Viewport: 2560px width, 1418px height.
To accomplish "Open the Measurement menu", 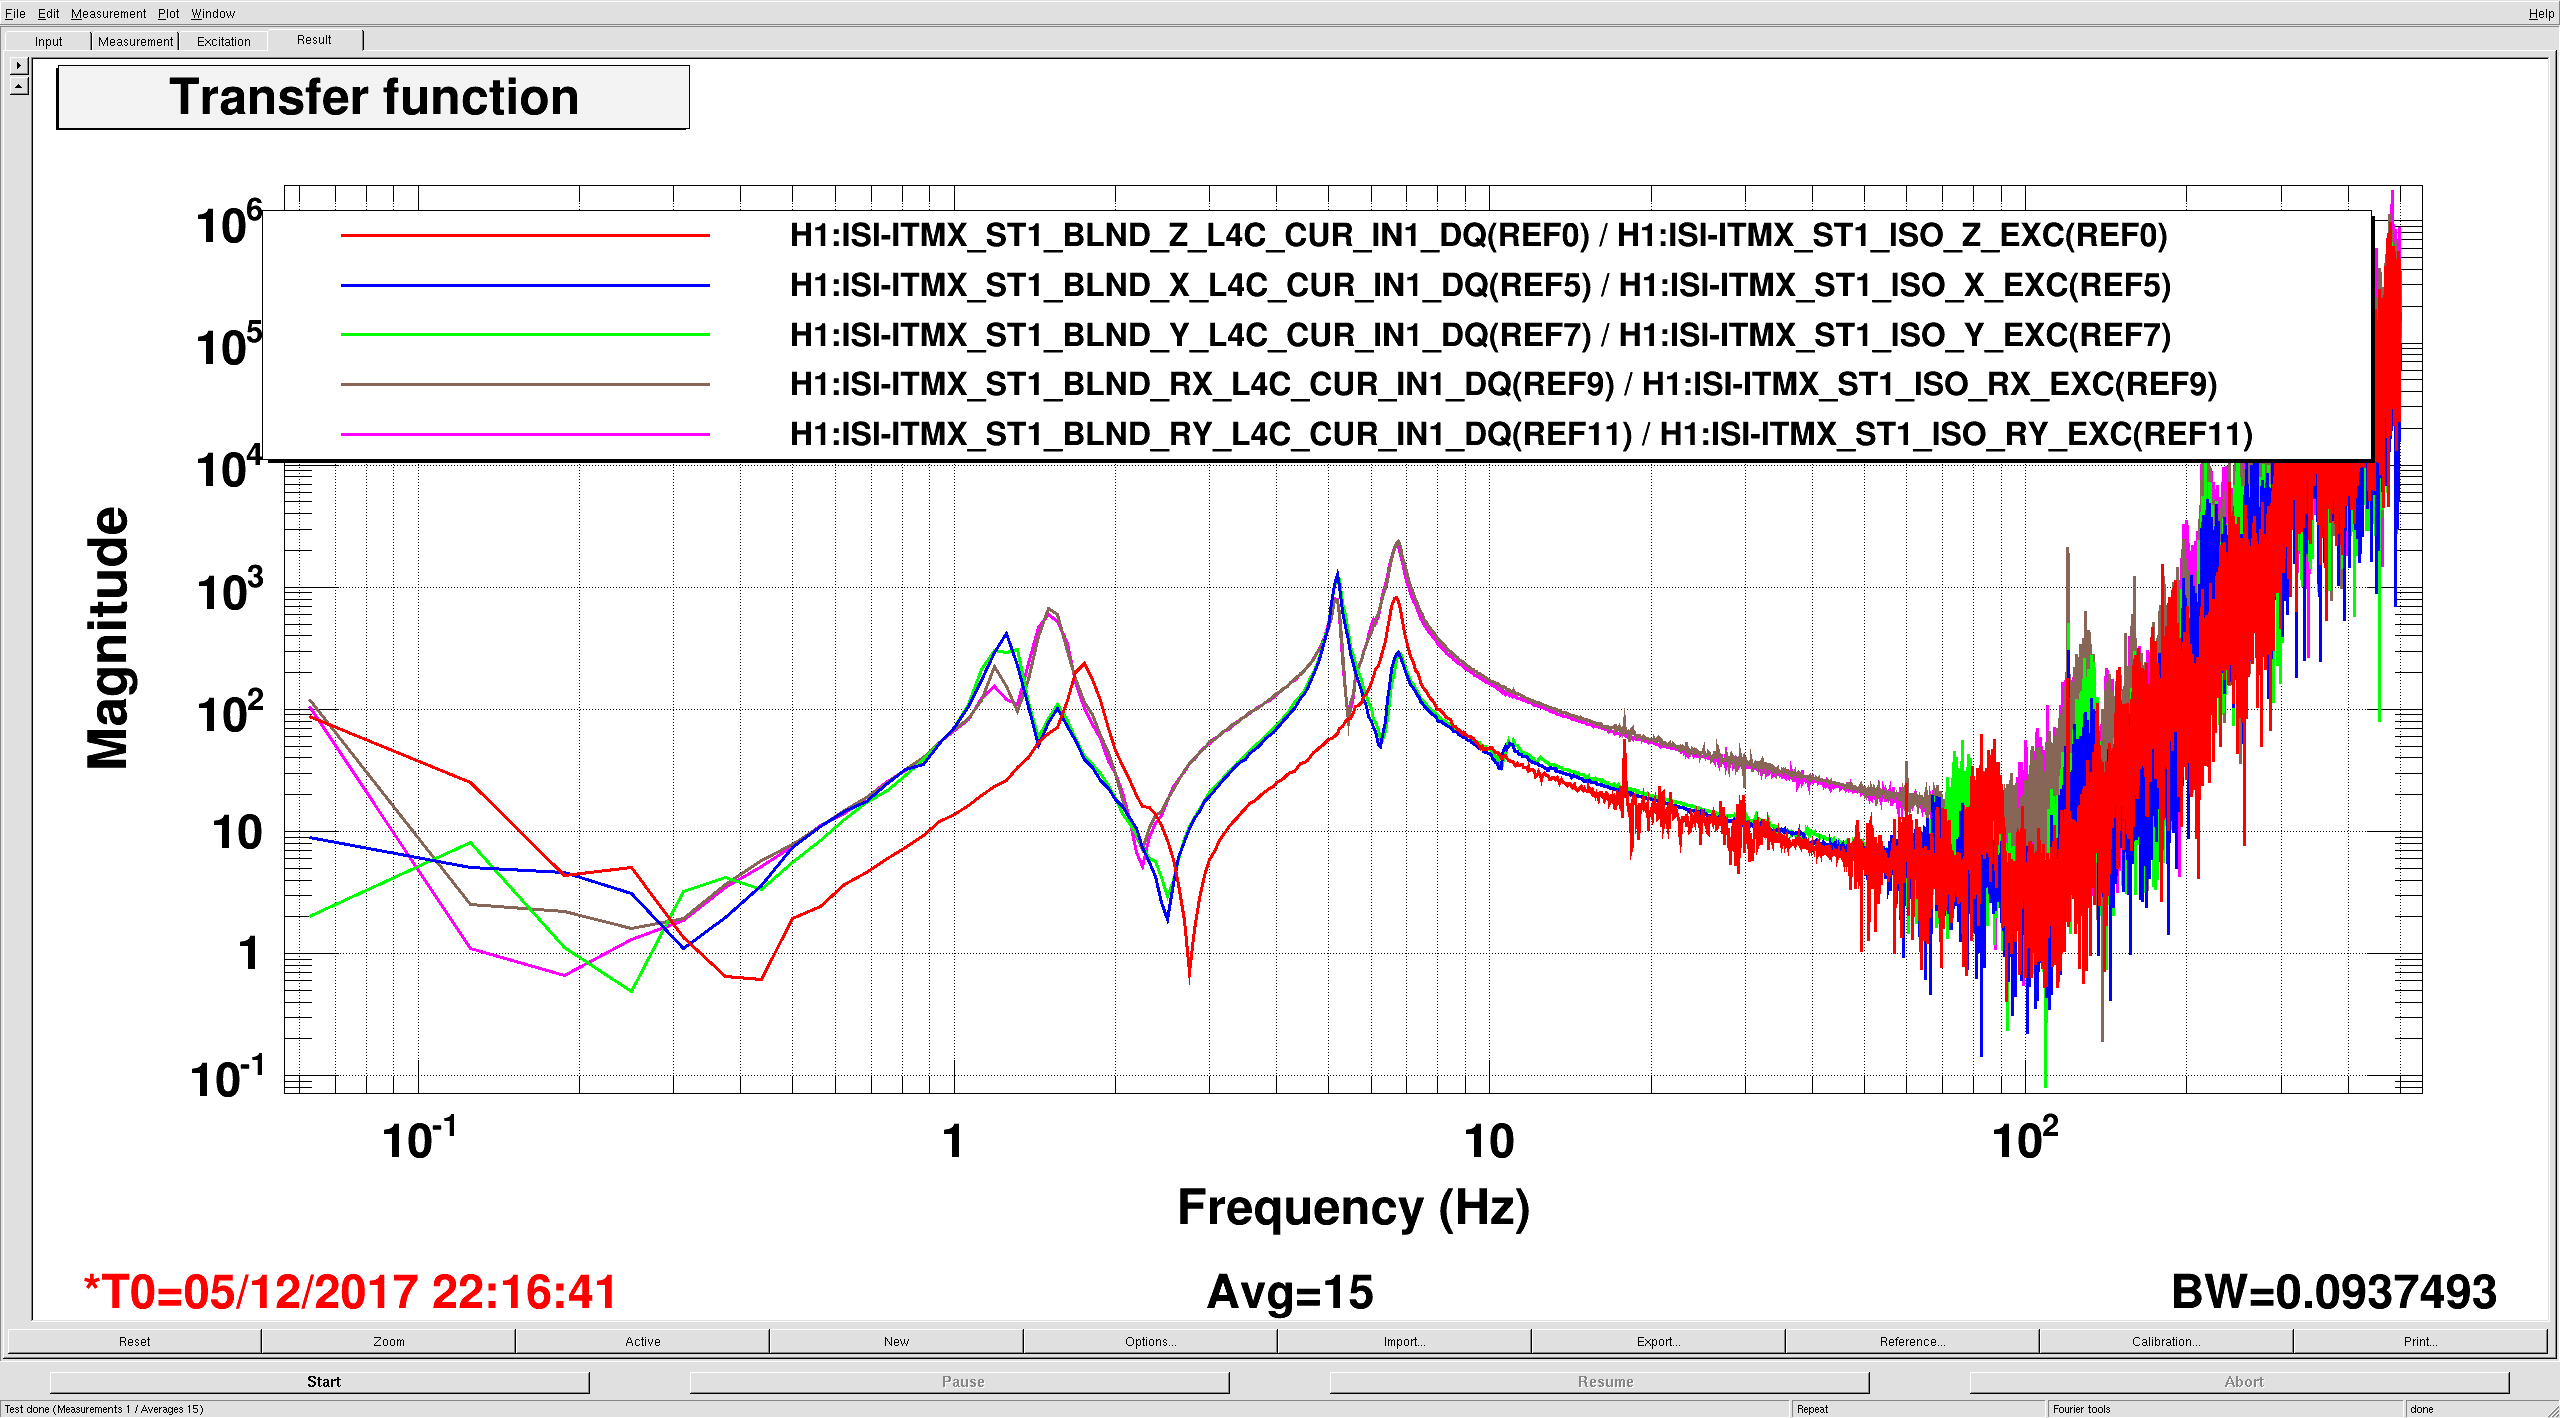I will click(x=108, y=13).
